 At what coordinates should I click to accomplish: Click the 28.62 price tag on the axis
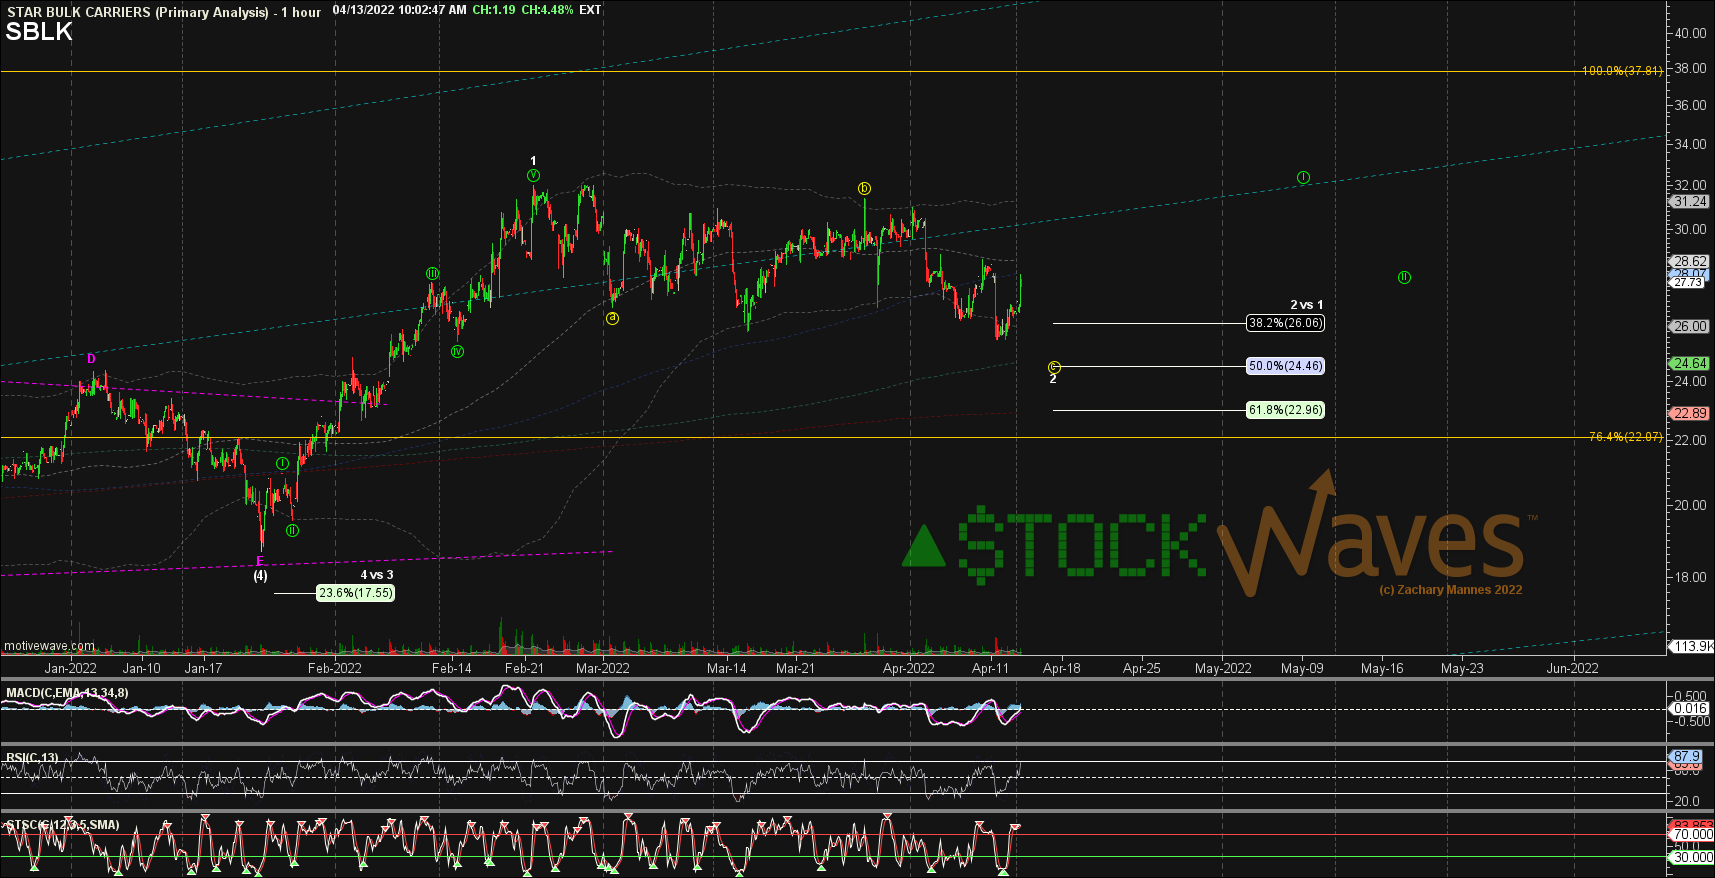pos(1690,262)
